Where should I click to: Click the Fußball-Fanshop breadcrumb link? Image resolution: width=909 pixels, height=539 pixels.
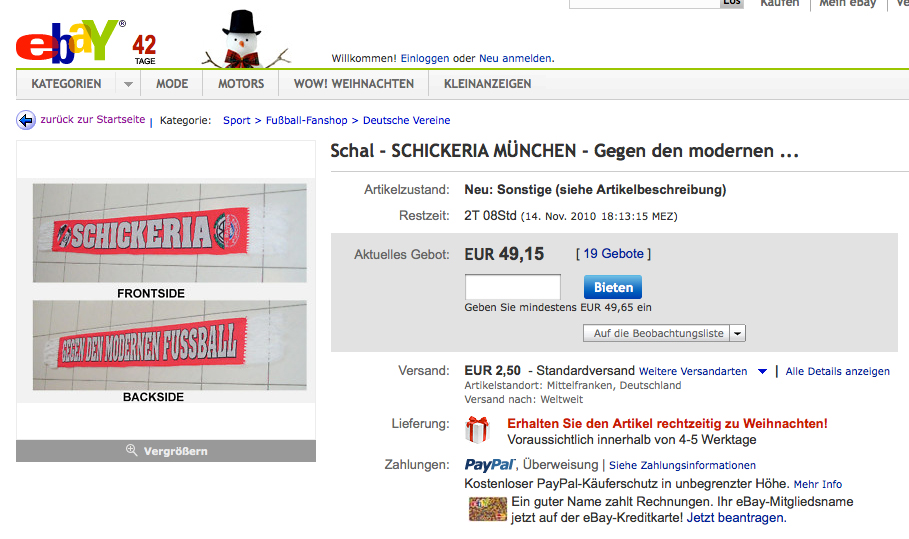tap(307, 121)
